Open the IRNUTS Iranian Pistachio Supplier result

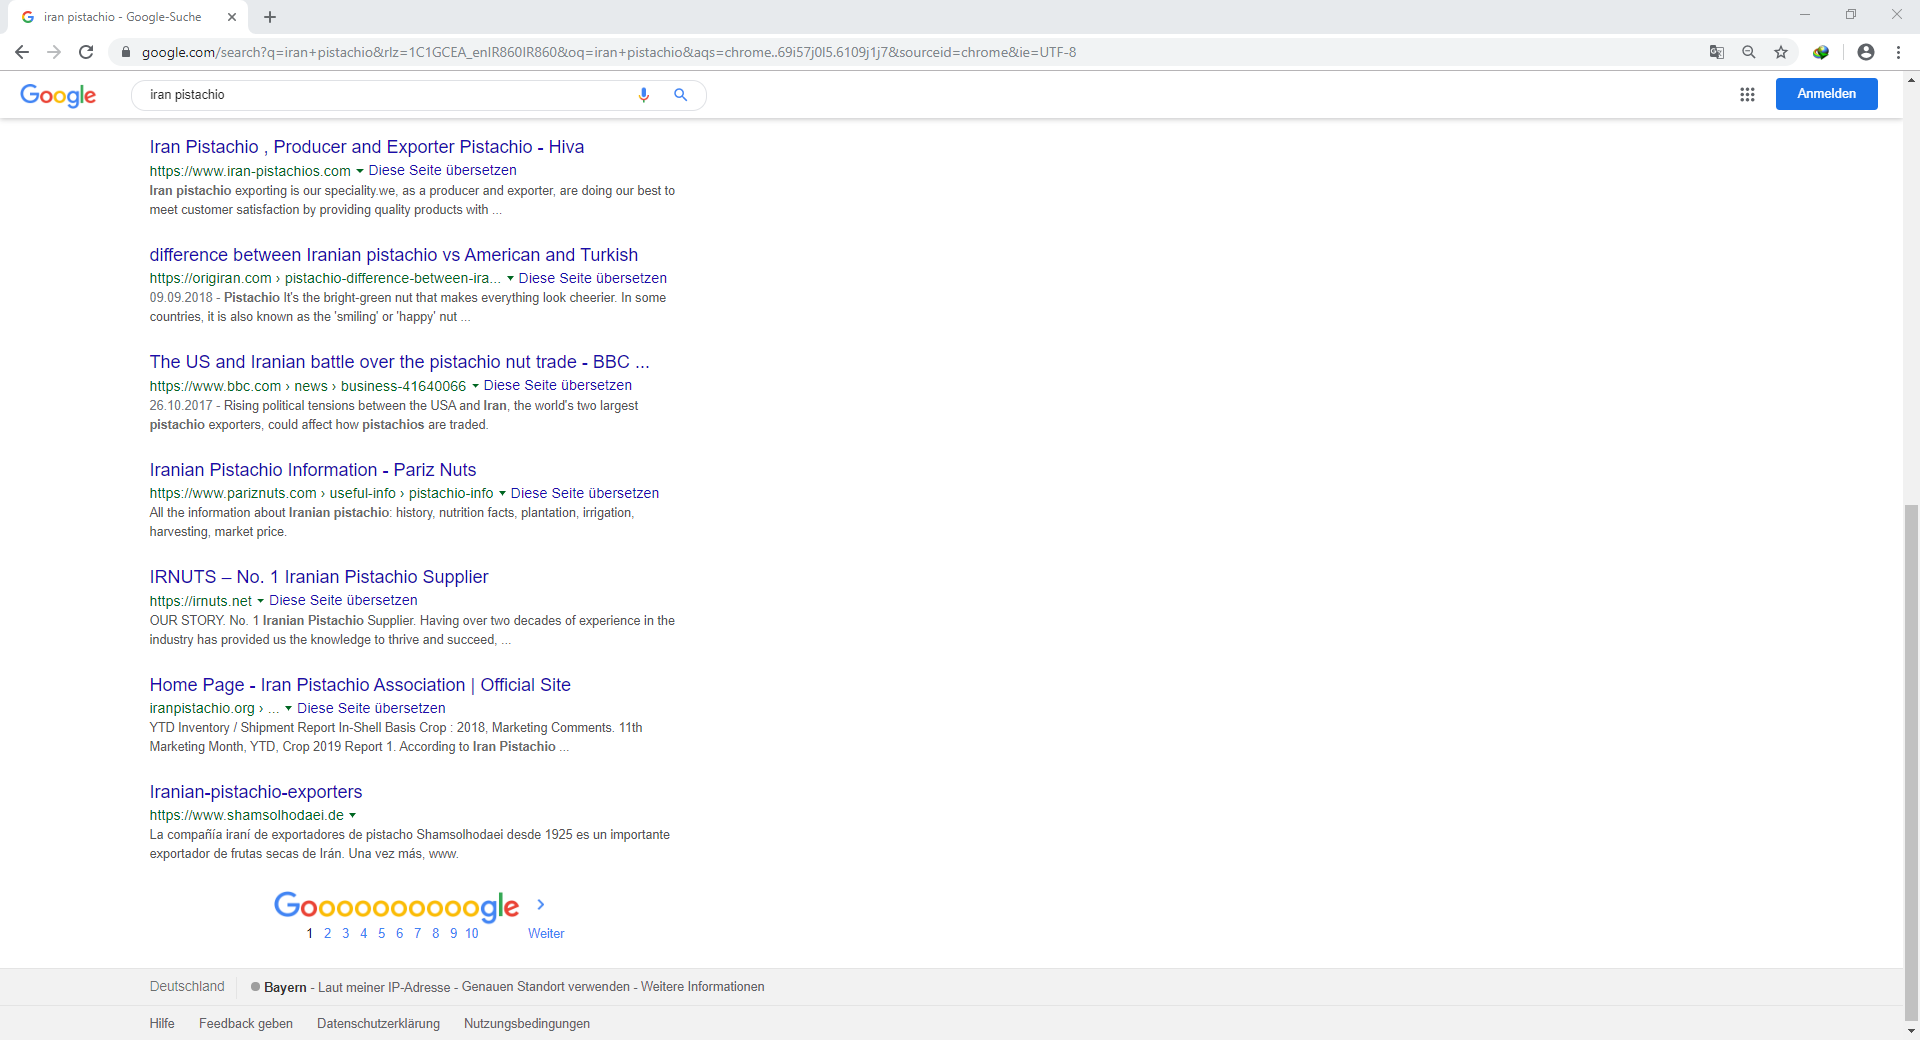pyautogui.click(x=319, y=577)
